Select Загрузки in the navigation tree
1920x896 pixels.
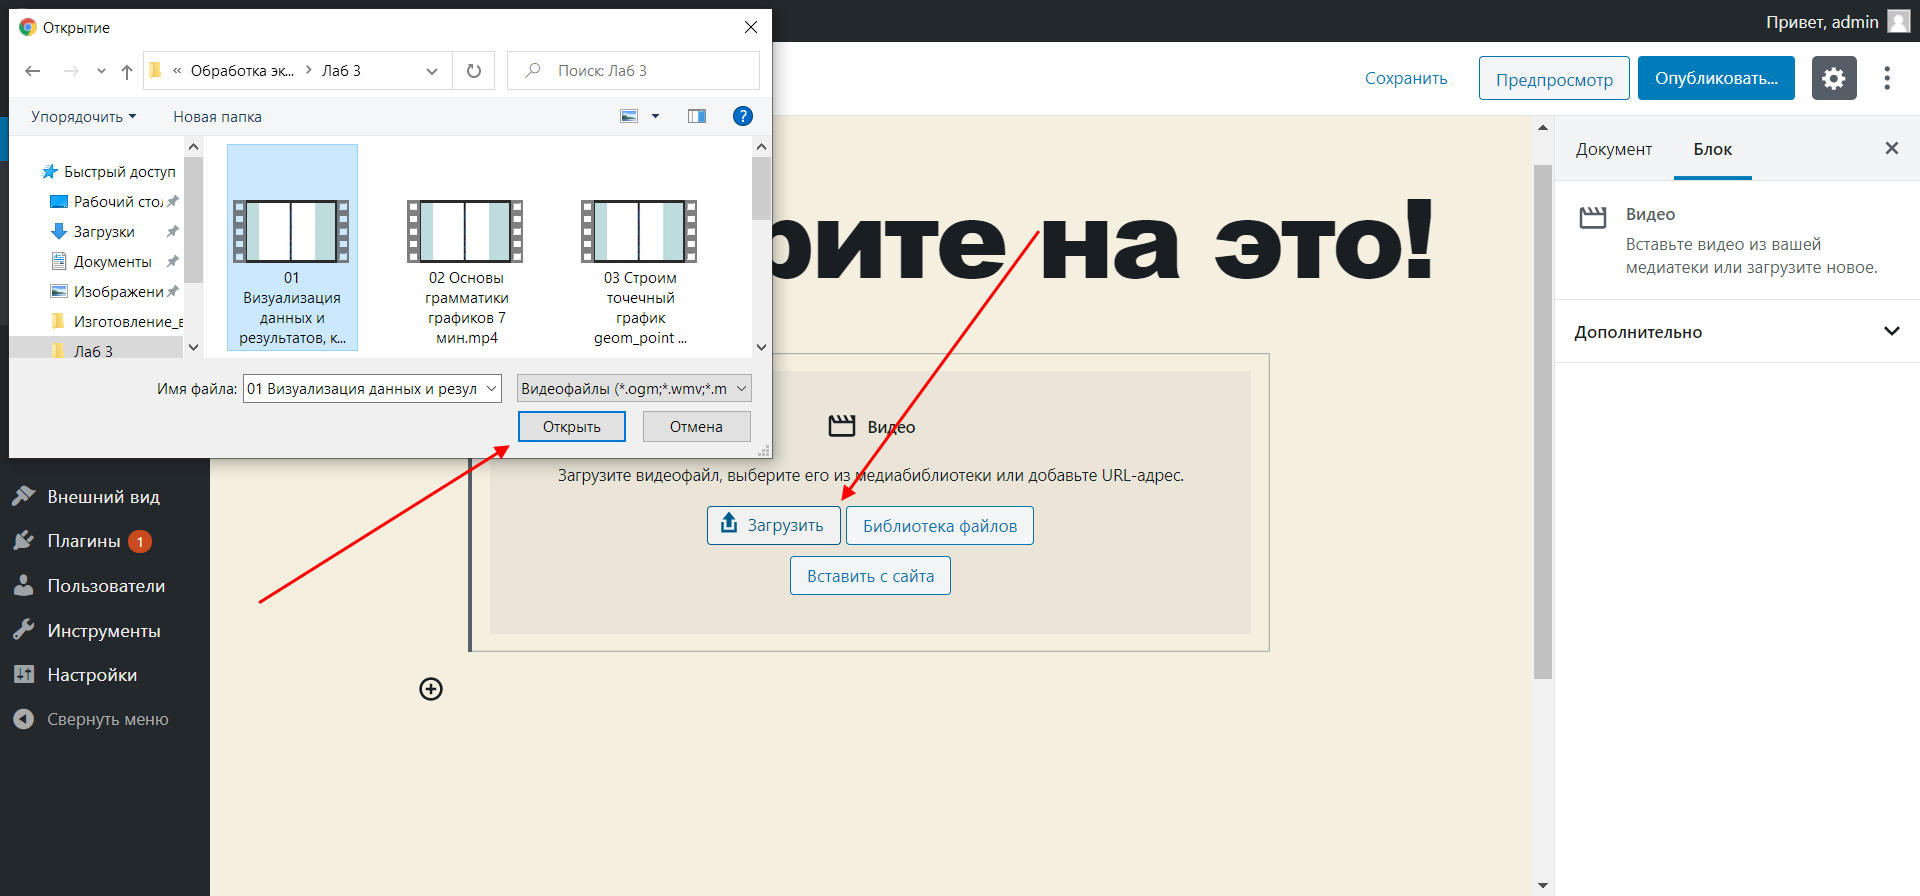104,232
